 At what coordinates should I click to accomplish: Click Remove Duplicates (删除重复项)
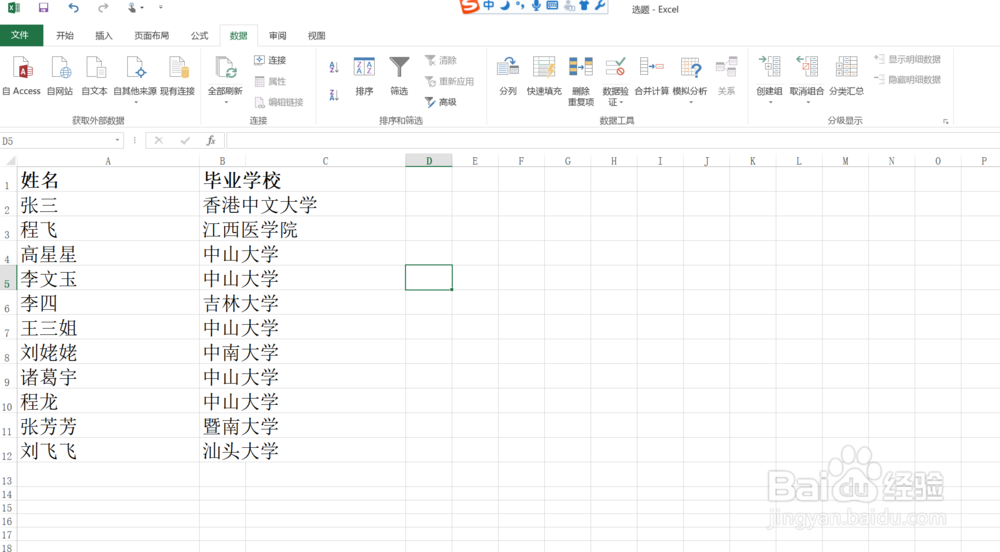(581, 81)
